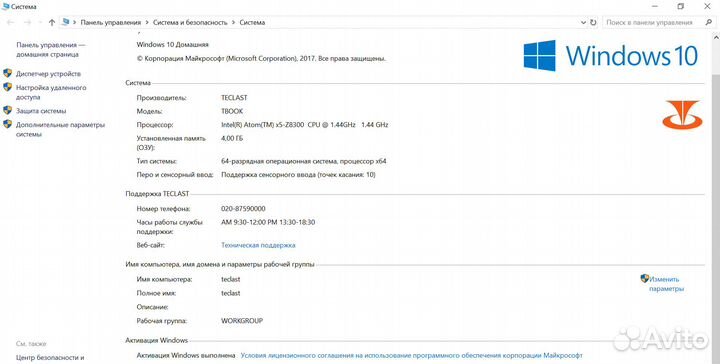This screenshot has width=720, height=364.
Task: Click the orange Teclast manufacturer logo
Action: [682, 114]
